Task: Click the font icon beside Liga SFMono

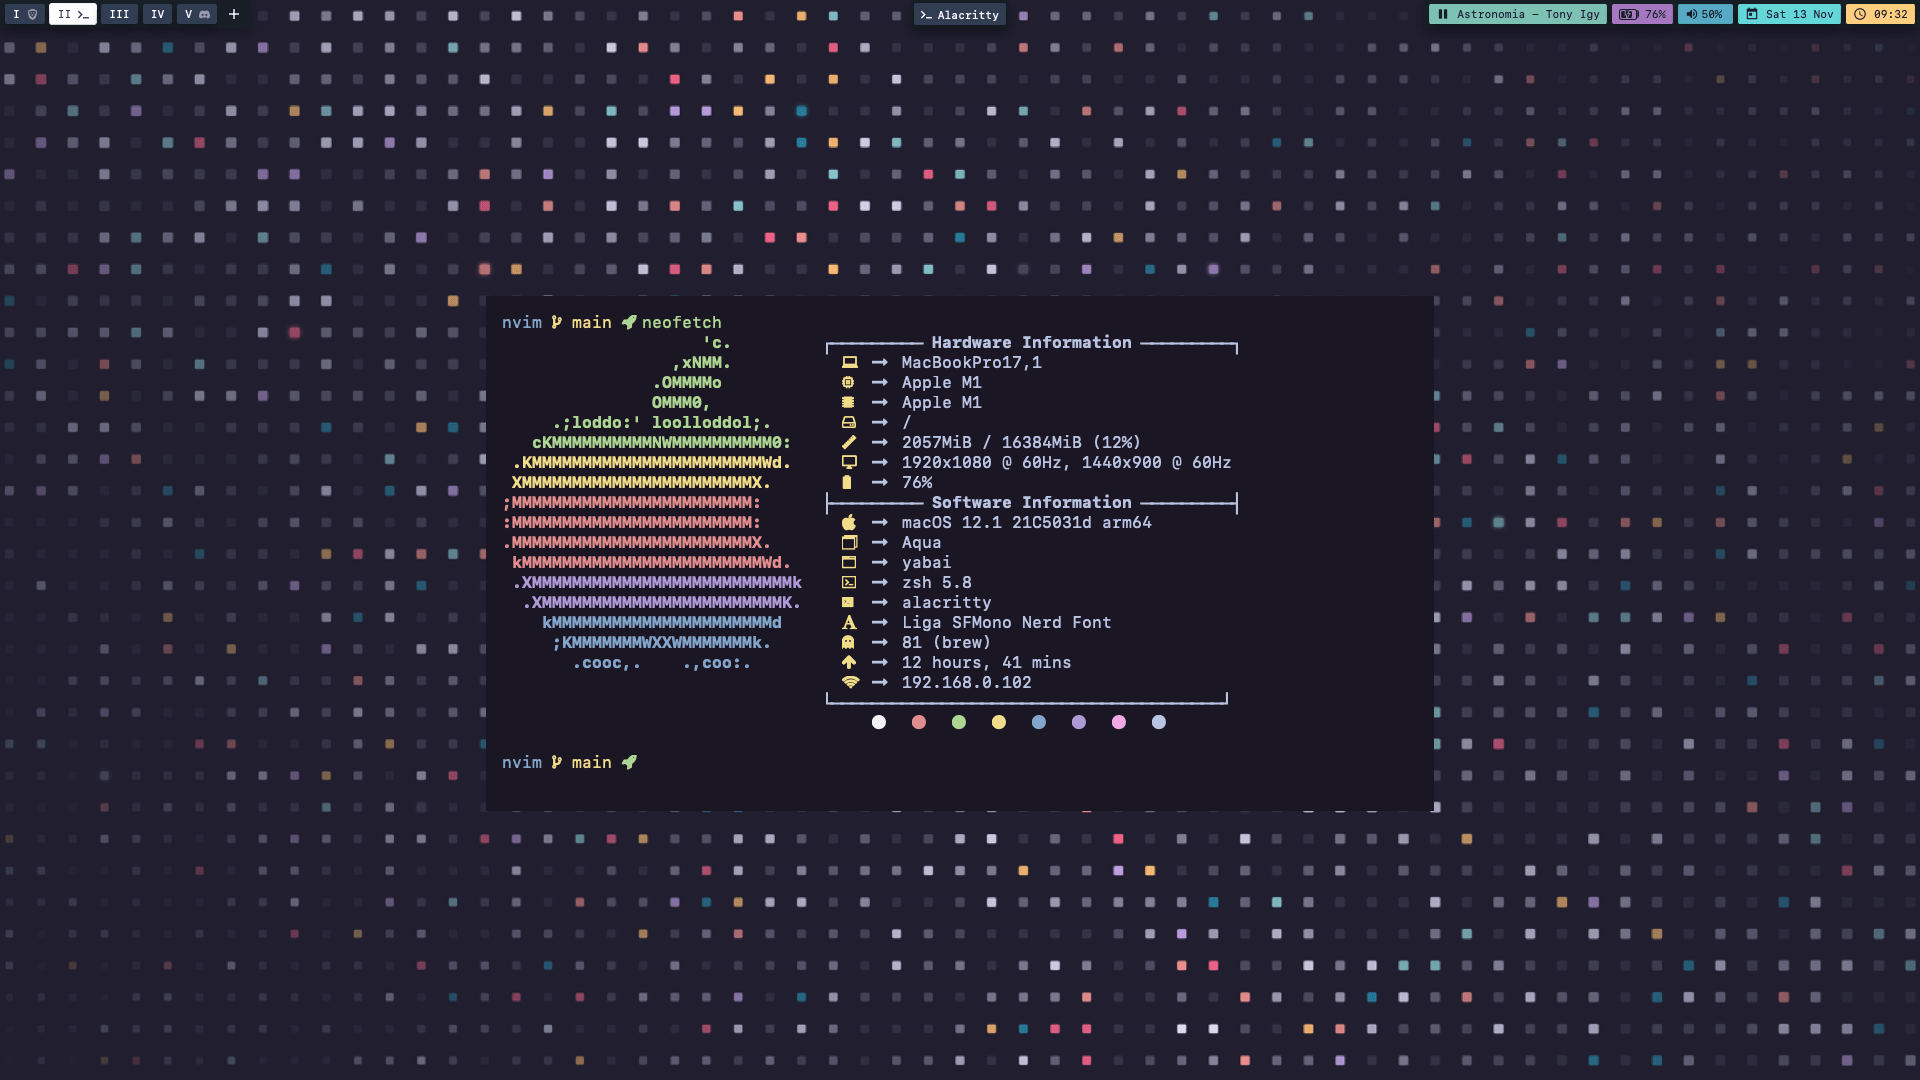Action: click(849, 622)
